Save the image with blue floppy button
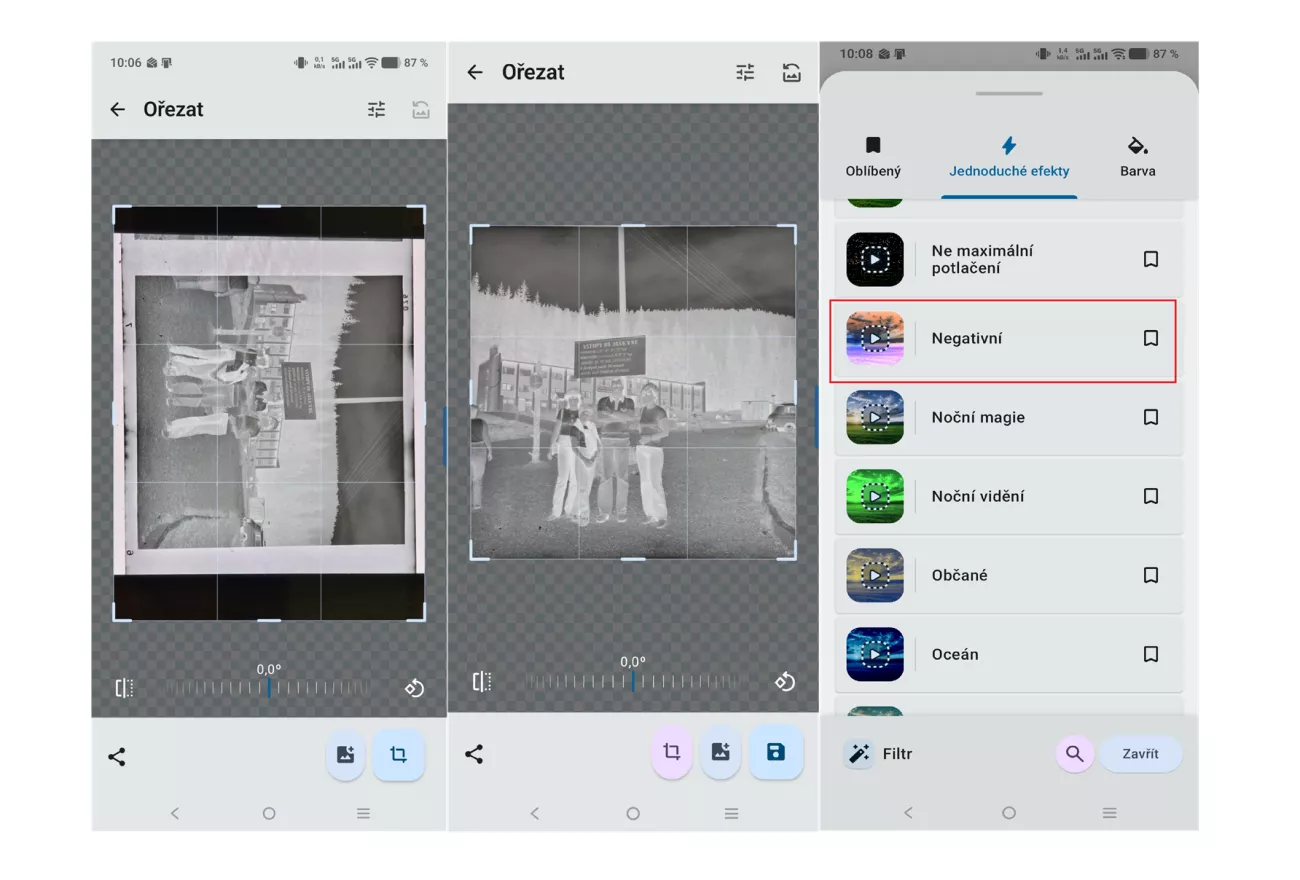 [x=776, y=752]
